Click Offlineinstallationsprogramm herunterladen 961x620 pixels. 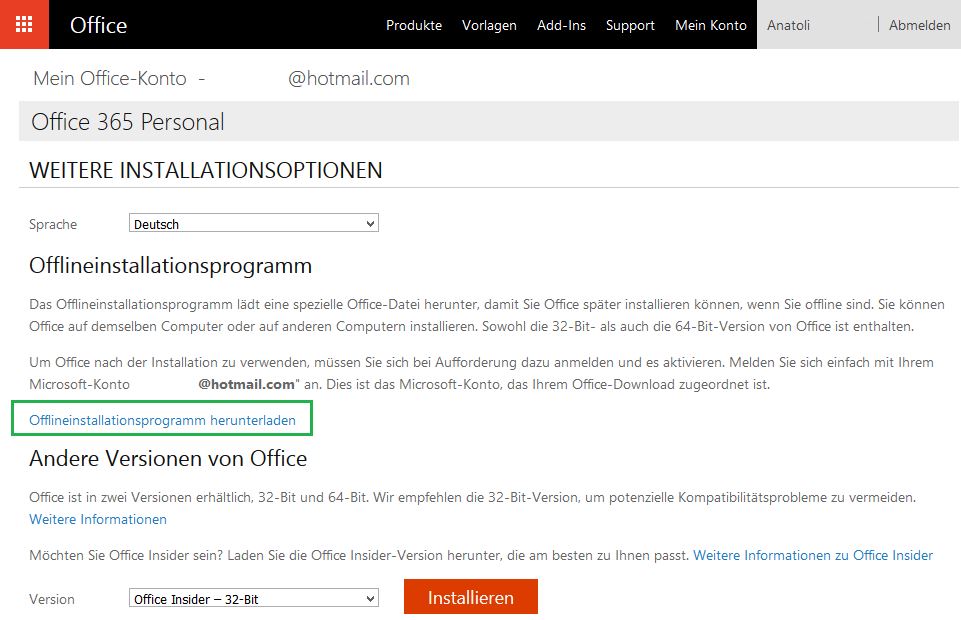coord(163,419)
